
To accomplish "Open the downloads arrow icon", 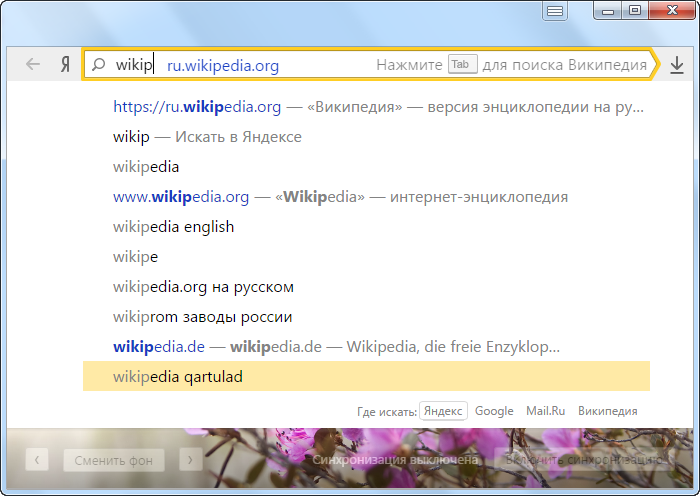I will pyautogui.click(x=677, y=65).
